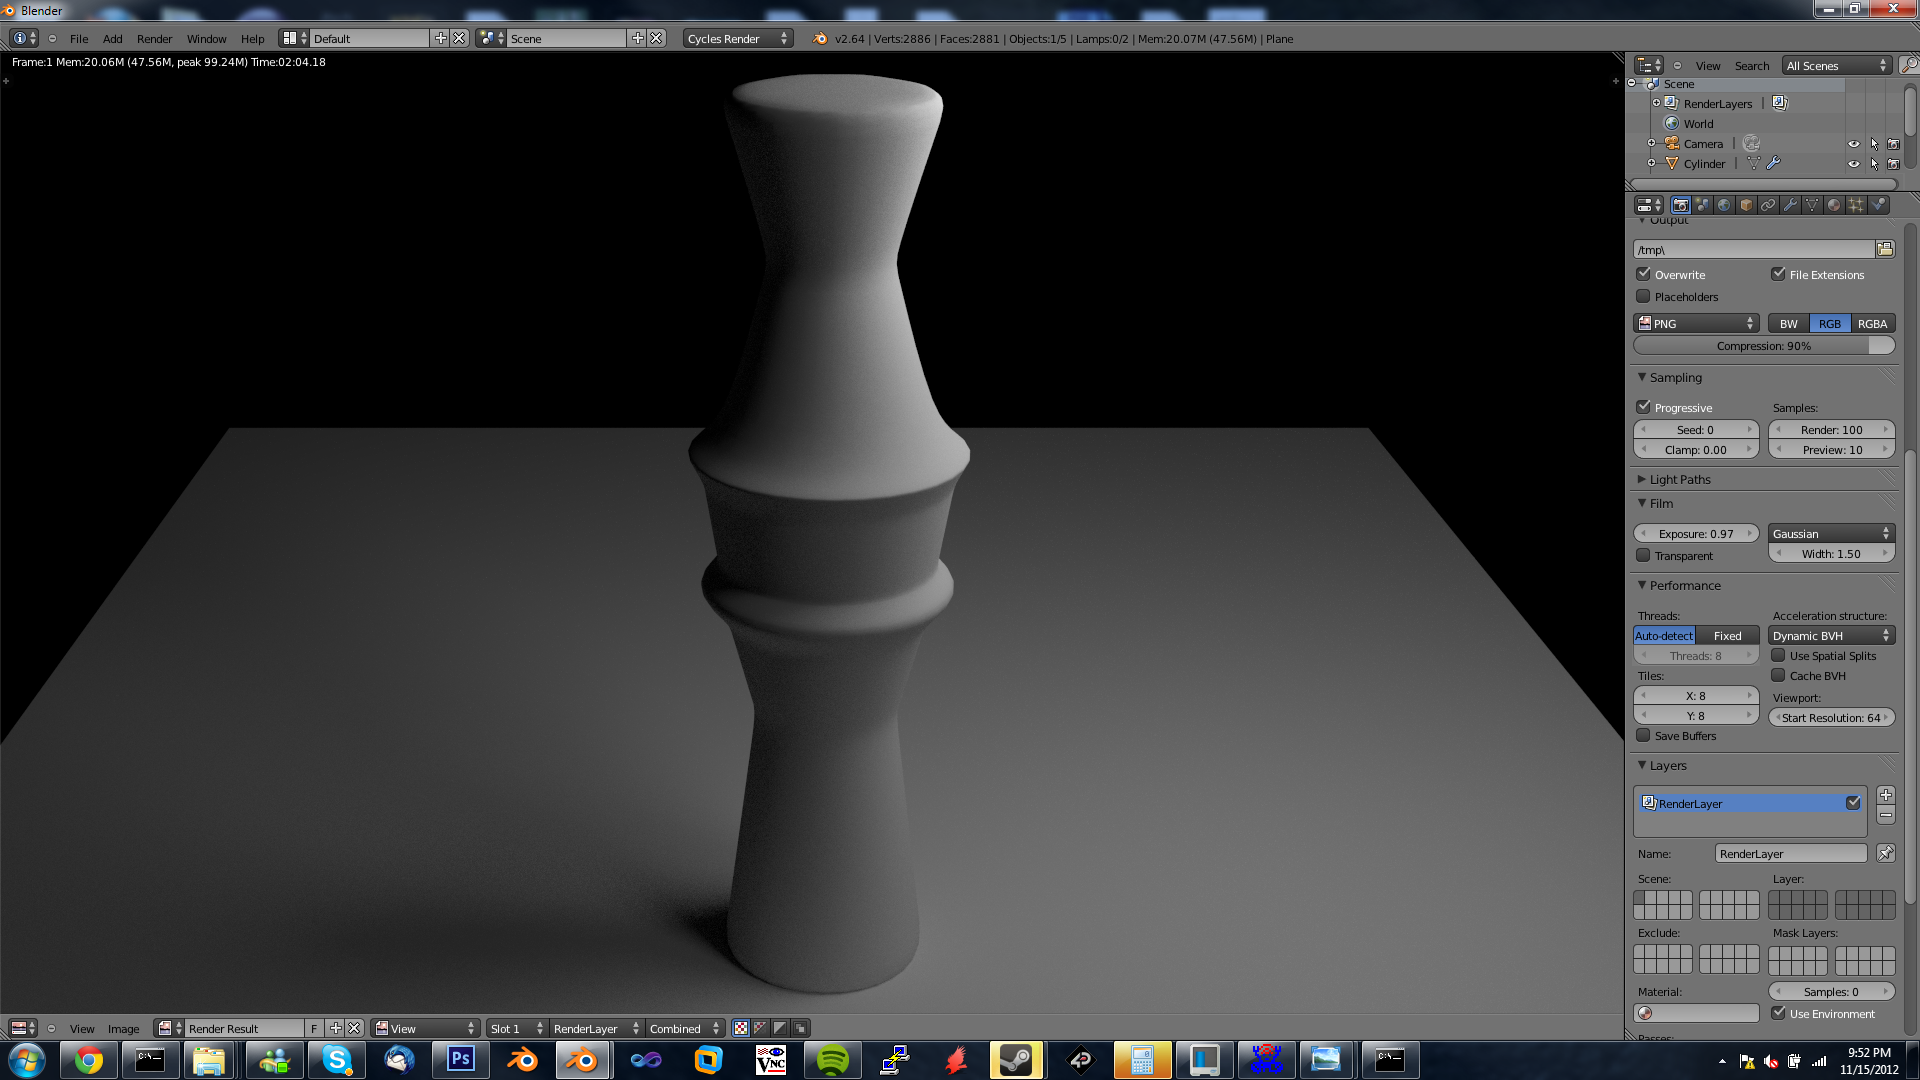Open Add menu in menu bar
Viewport: 1920px width, 1080px height.
point(112,38)
